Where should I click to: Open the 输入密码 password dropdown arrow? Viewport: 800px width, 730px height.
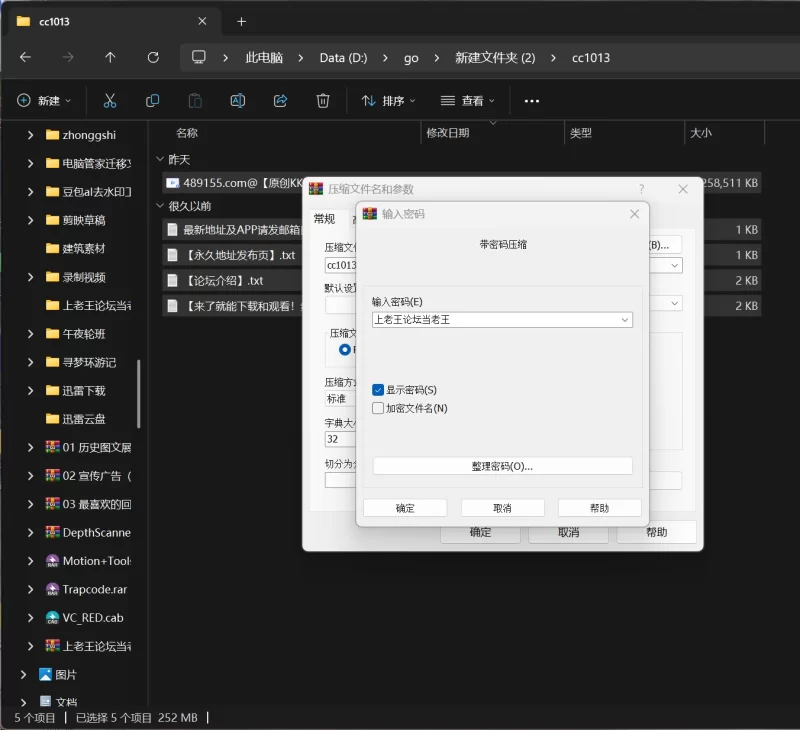pos(624,320)
